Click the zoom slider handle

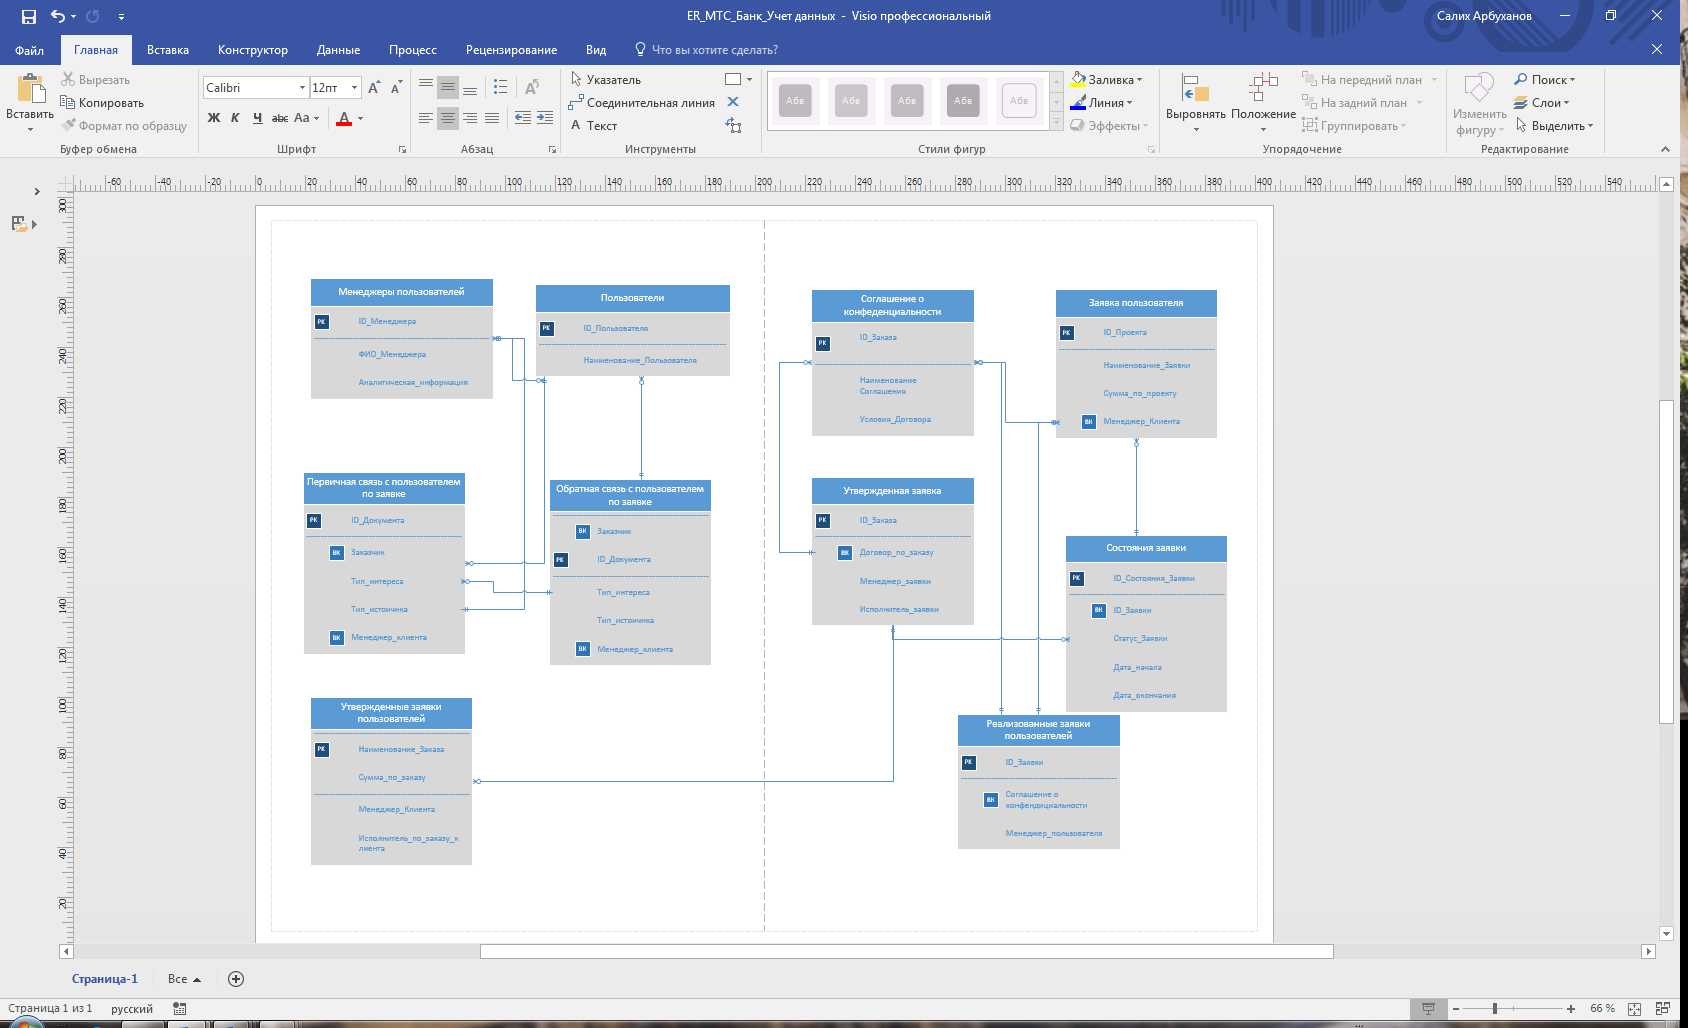tap(1495, 1008)
